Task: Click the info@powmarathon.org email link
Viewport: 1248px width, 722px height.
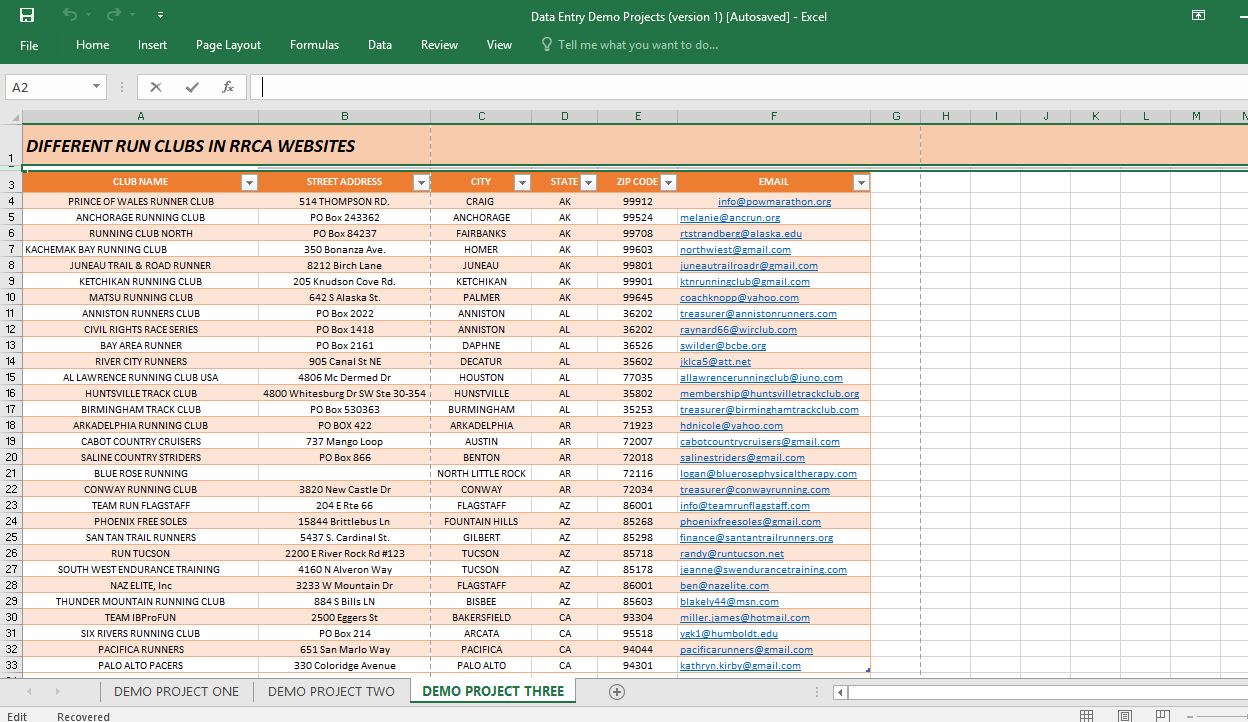Action: click(x=774, y=202)
